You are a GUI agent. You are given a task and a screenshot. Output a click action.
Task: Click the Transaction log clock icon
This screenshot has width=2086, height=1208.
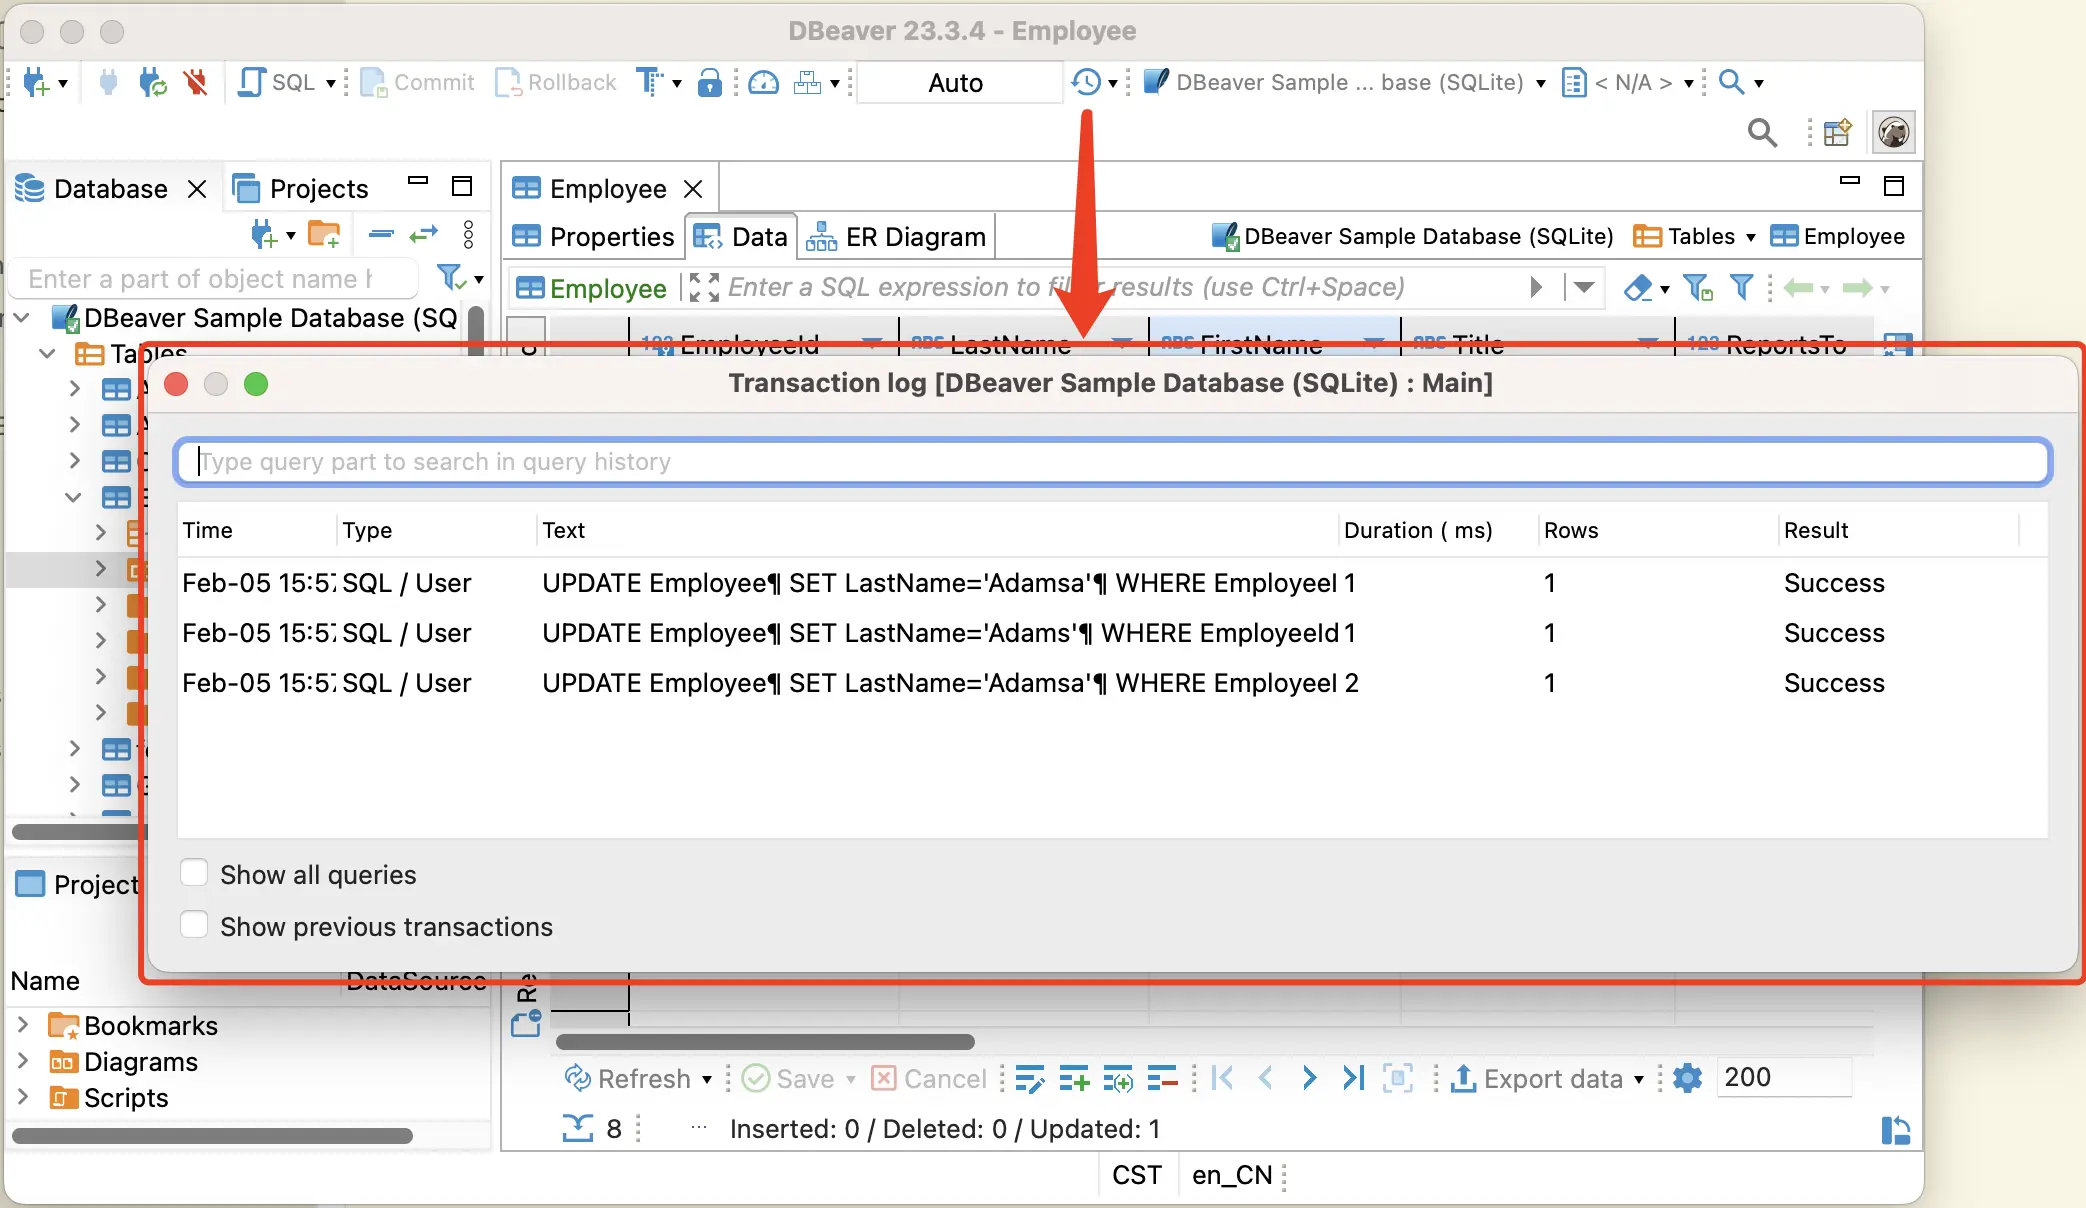click(1086, 83)
